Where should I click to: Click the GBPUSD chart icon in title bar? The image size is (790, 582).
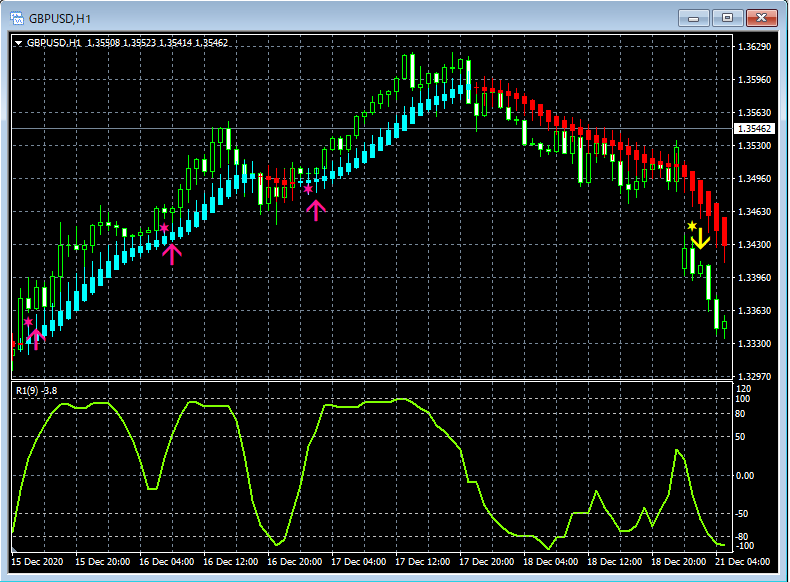(x=17, y=19)
